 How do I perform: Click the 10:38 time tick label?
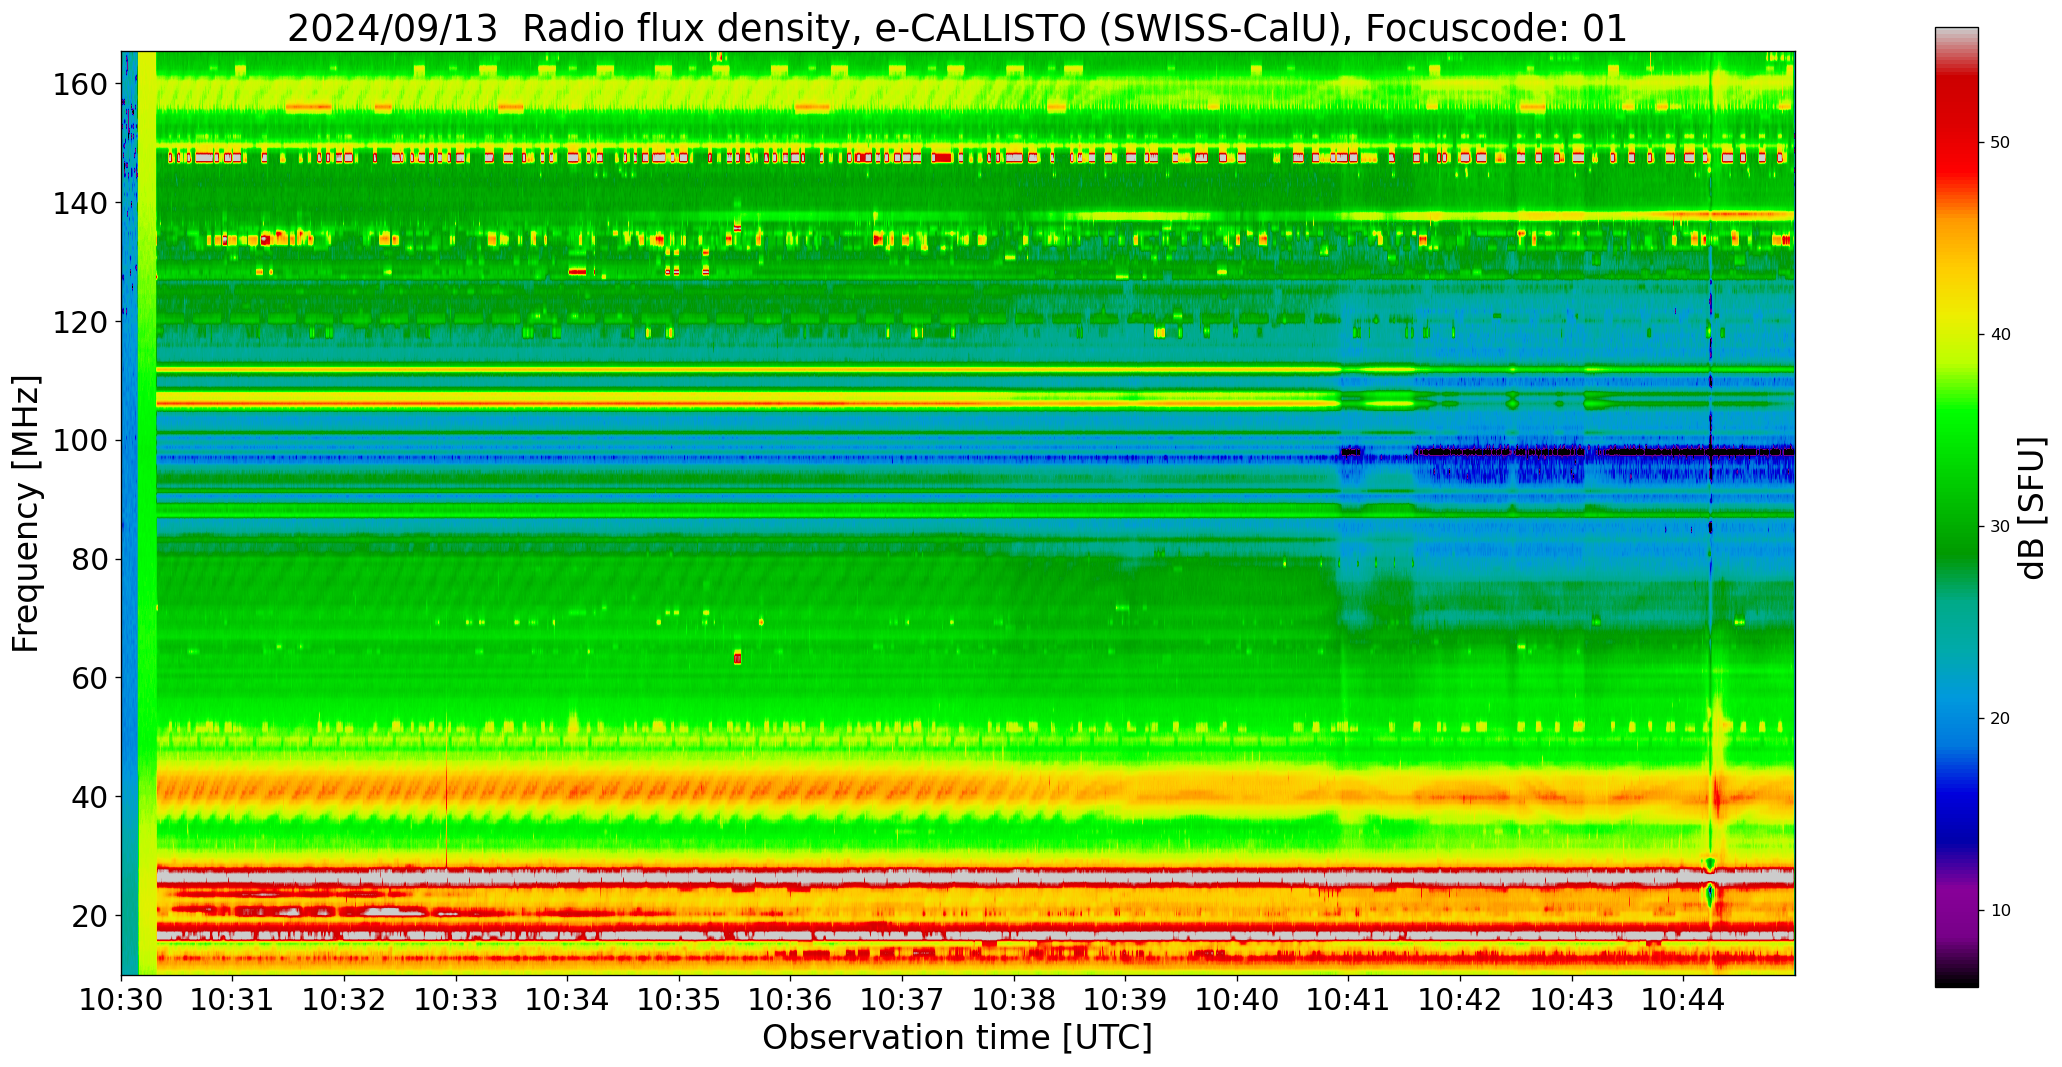coord(1014,999)
